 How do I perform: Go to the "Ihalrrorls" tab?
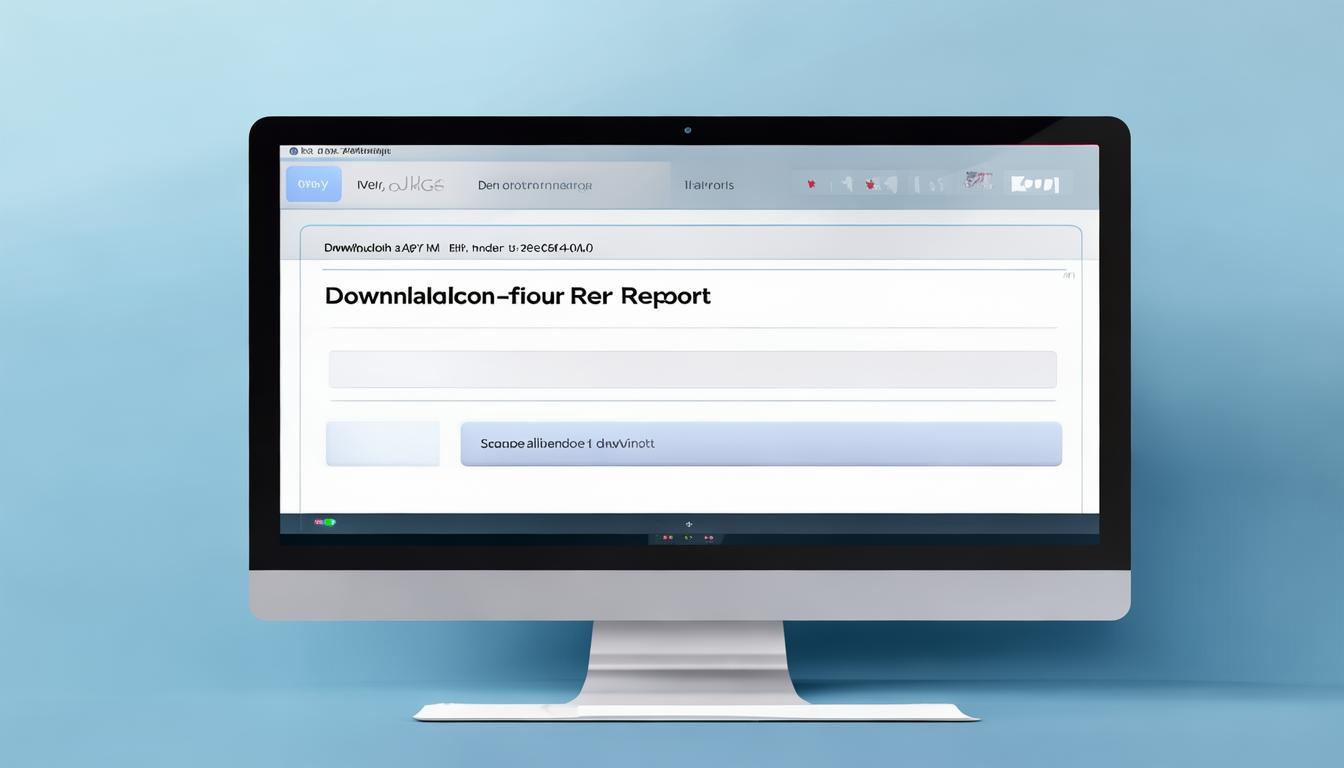[709, 185]
